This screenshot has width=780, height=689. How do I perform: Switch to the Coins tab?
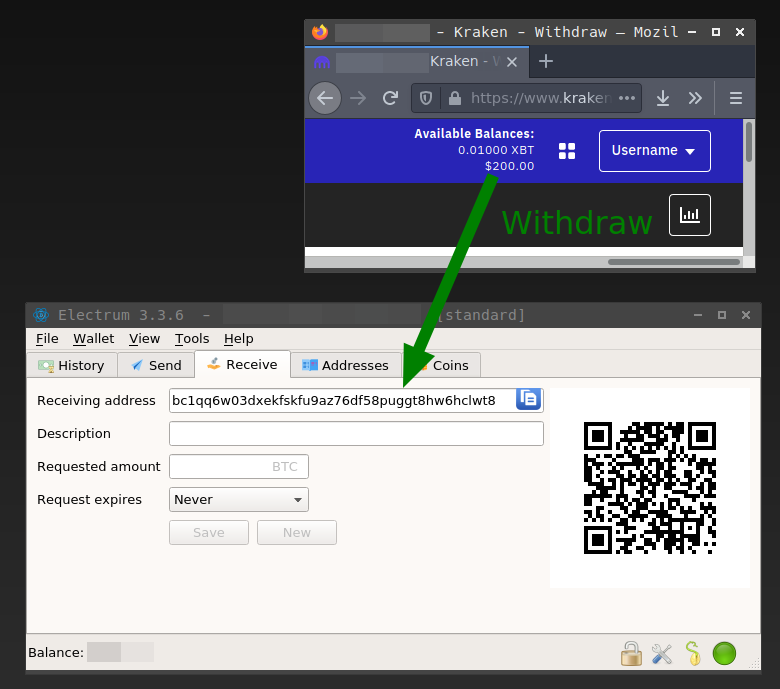pyautogui.click(x=441, y=365)
